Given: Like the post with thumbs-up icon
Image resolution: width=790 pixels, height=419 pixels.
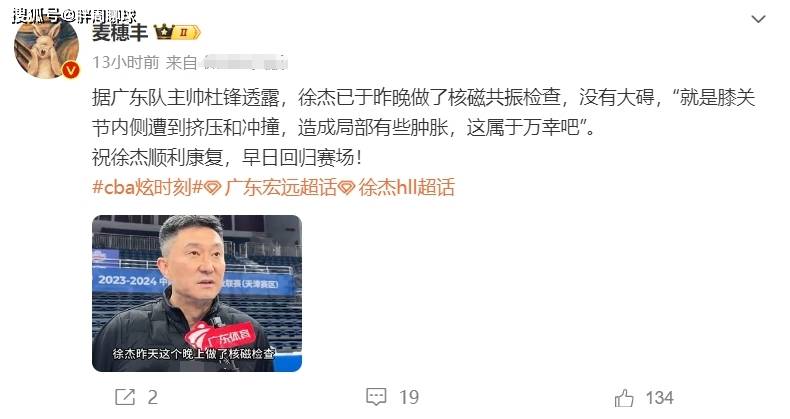Looking at the screenshot, I should tap(624, 398).
